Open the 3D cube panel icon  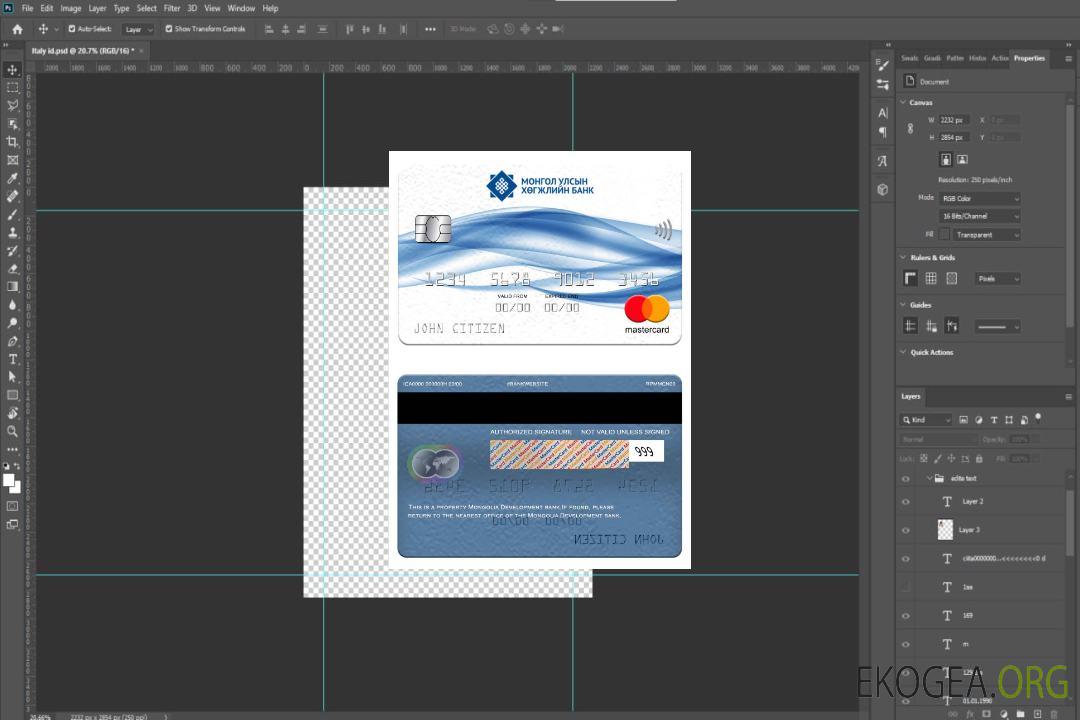(x=882, y=189)
